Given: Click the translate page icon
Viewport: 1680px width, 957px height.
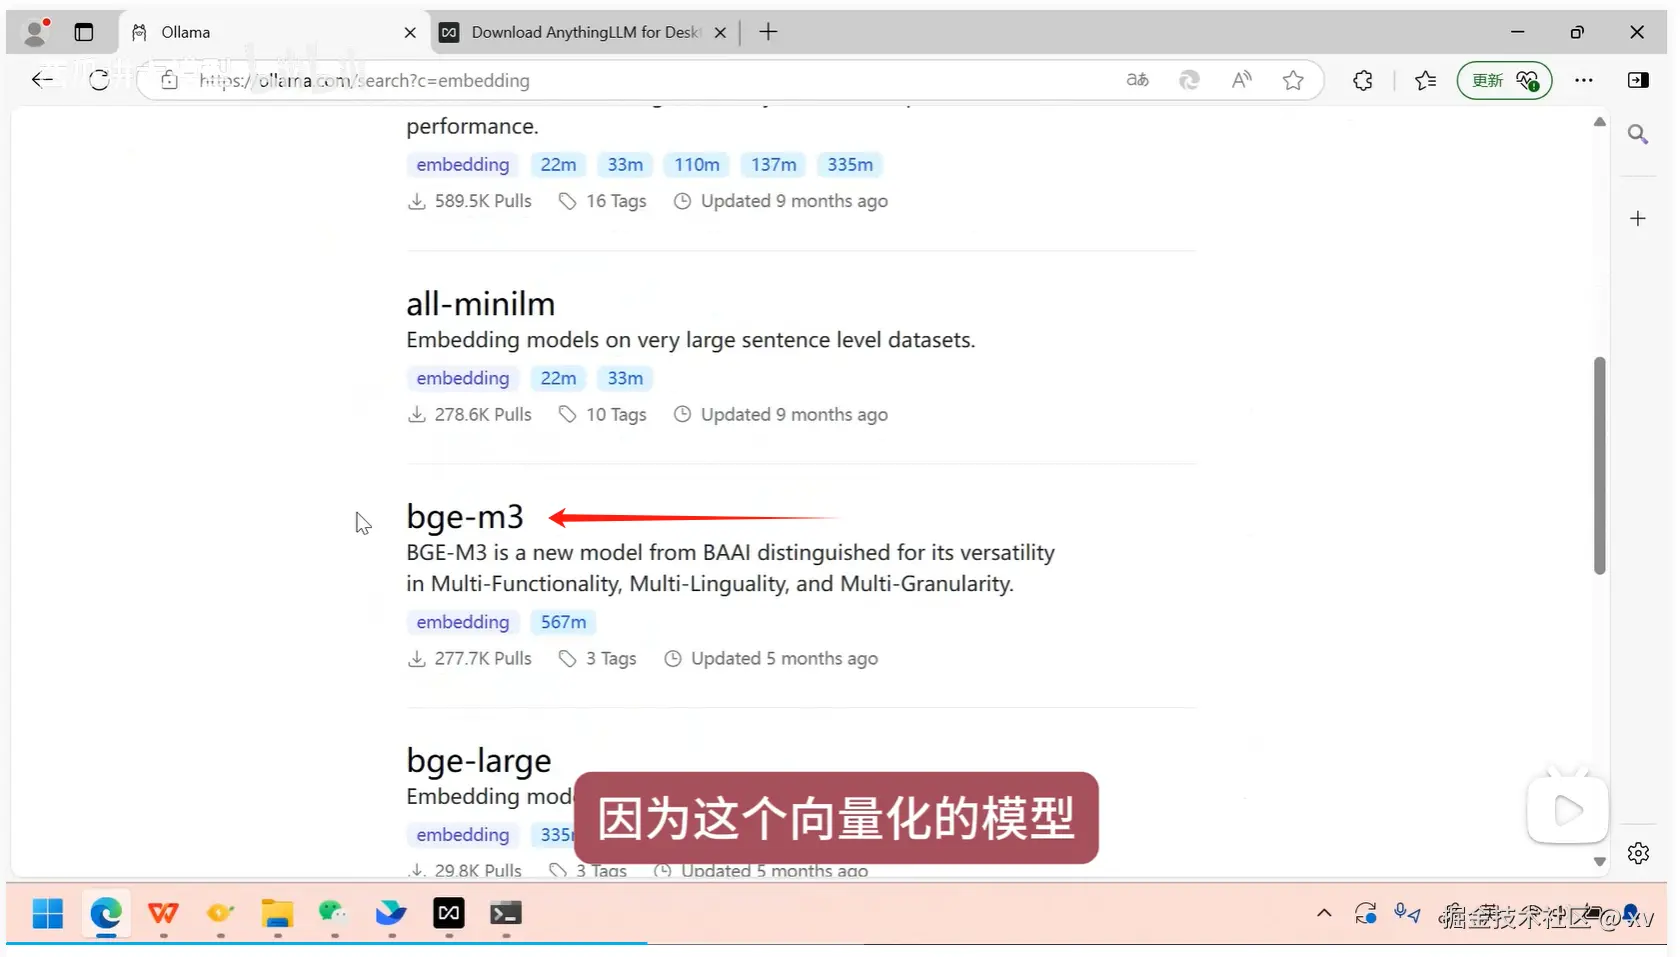Looking at the screenshot, I should (x=1138, y=80).
